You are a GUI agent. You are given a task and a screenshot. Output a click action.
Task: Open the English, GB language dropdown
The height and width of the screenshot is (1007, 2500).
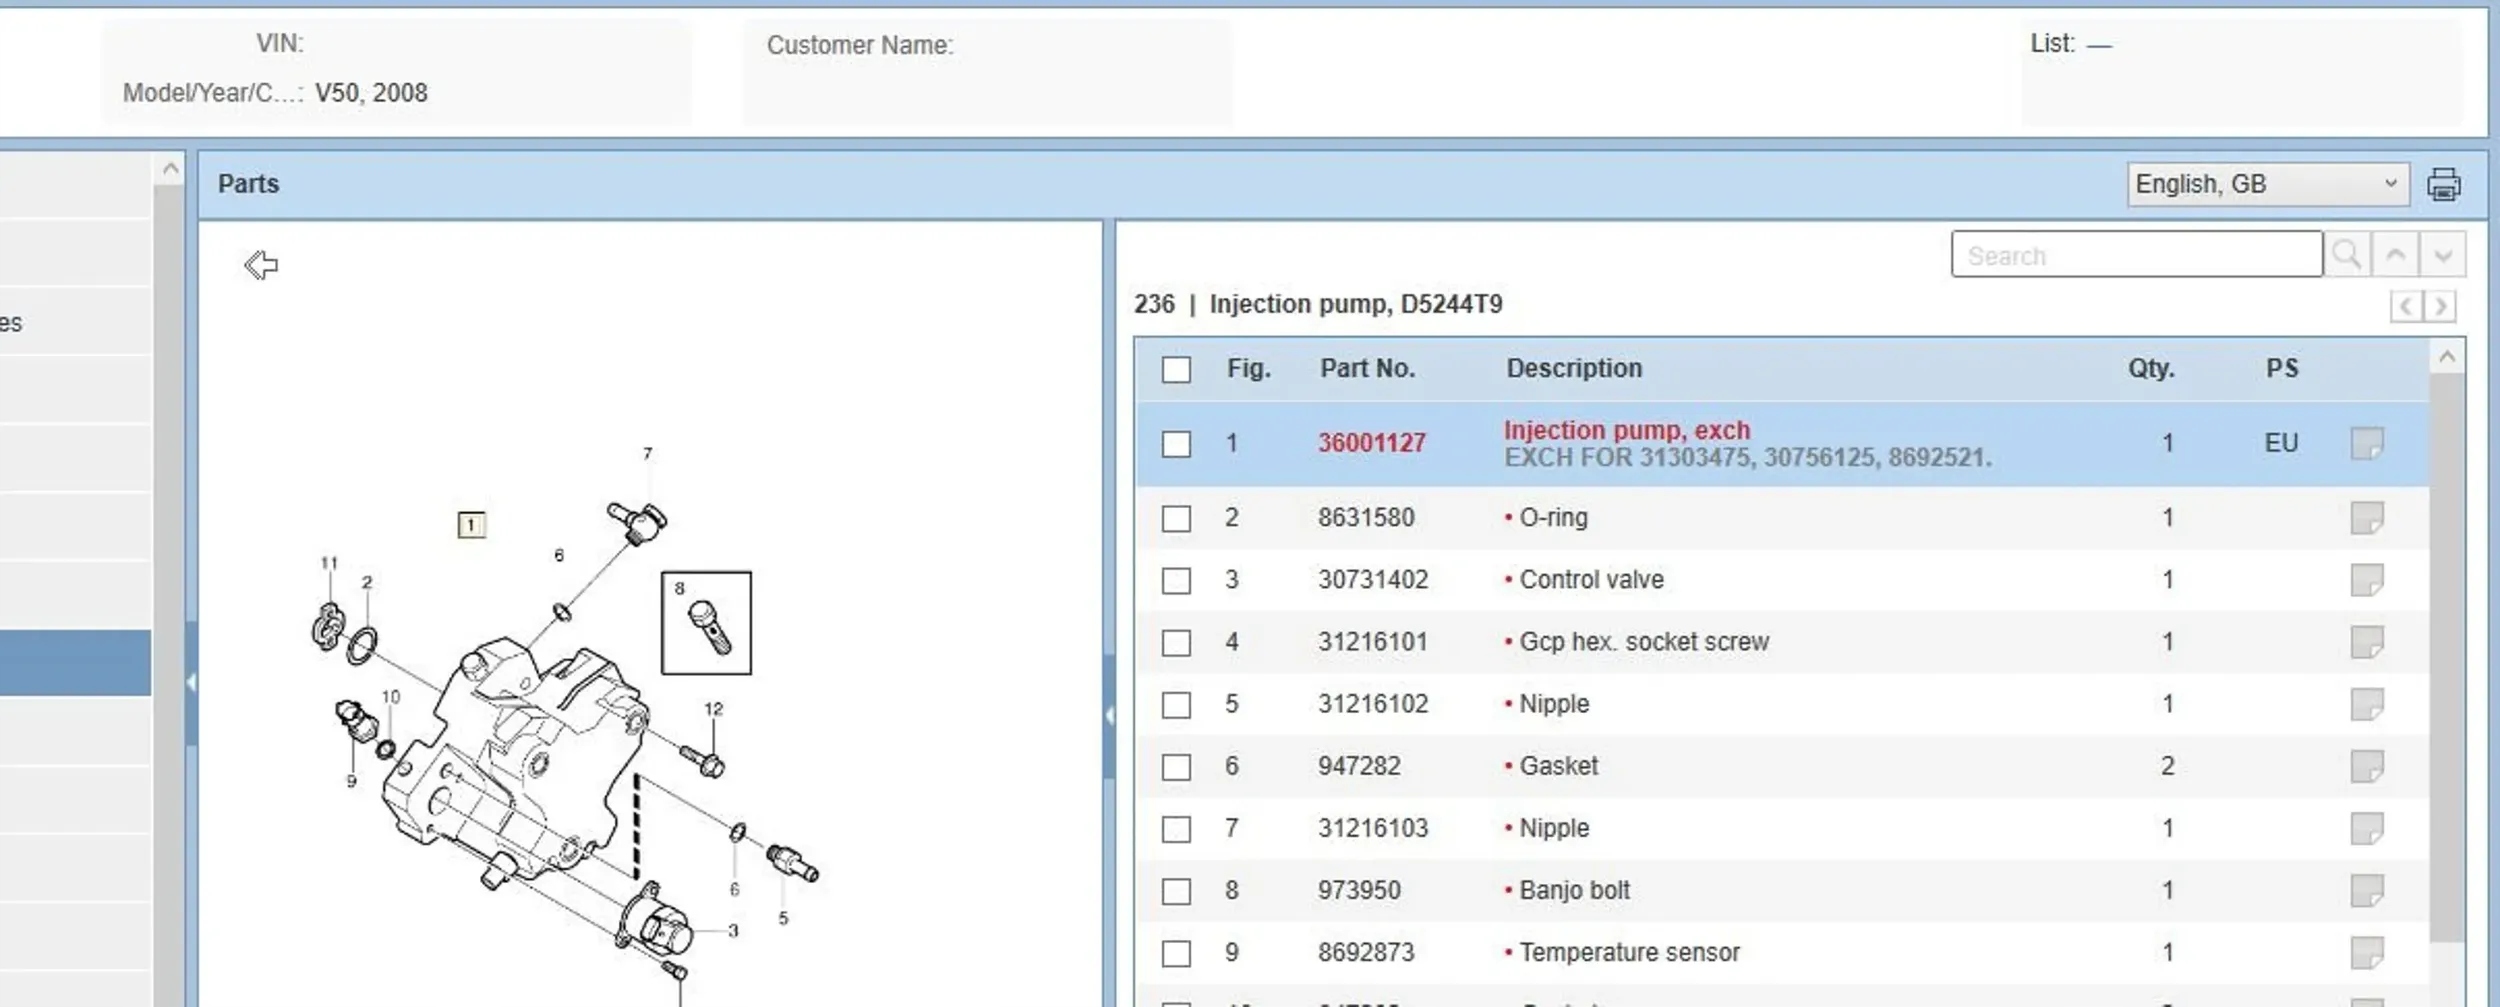pyautogui.click(x=2267, y=185)
